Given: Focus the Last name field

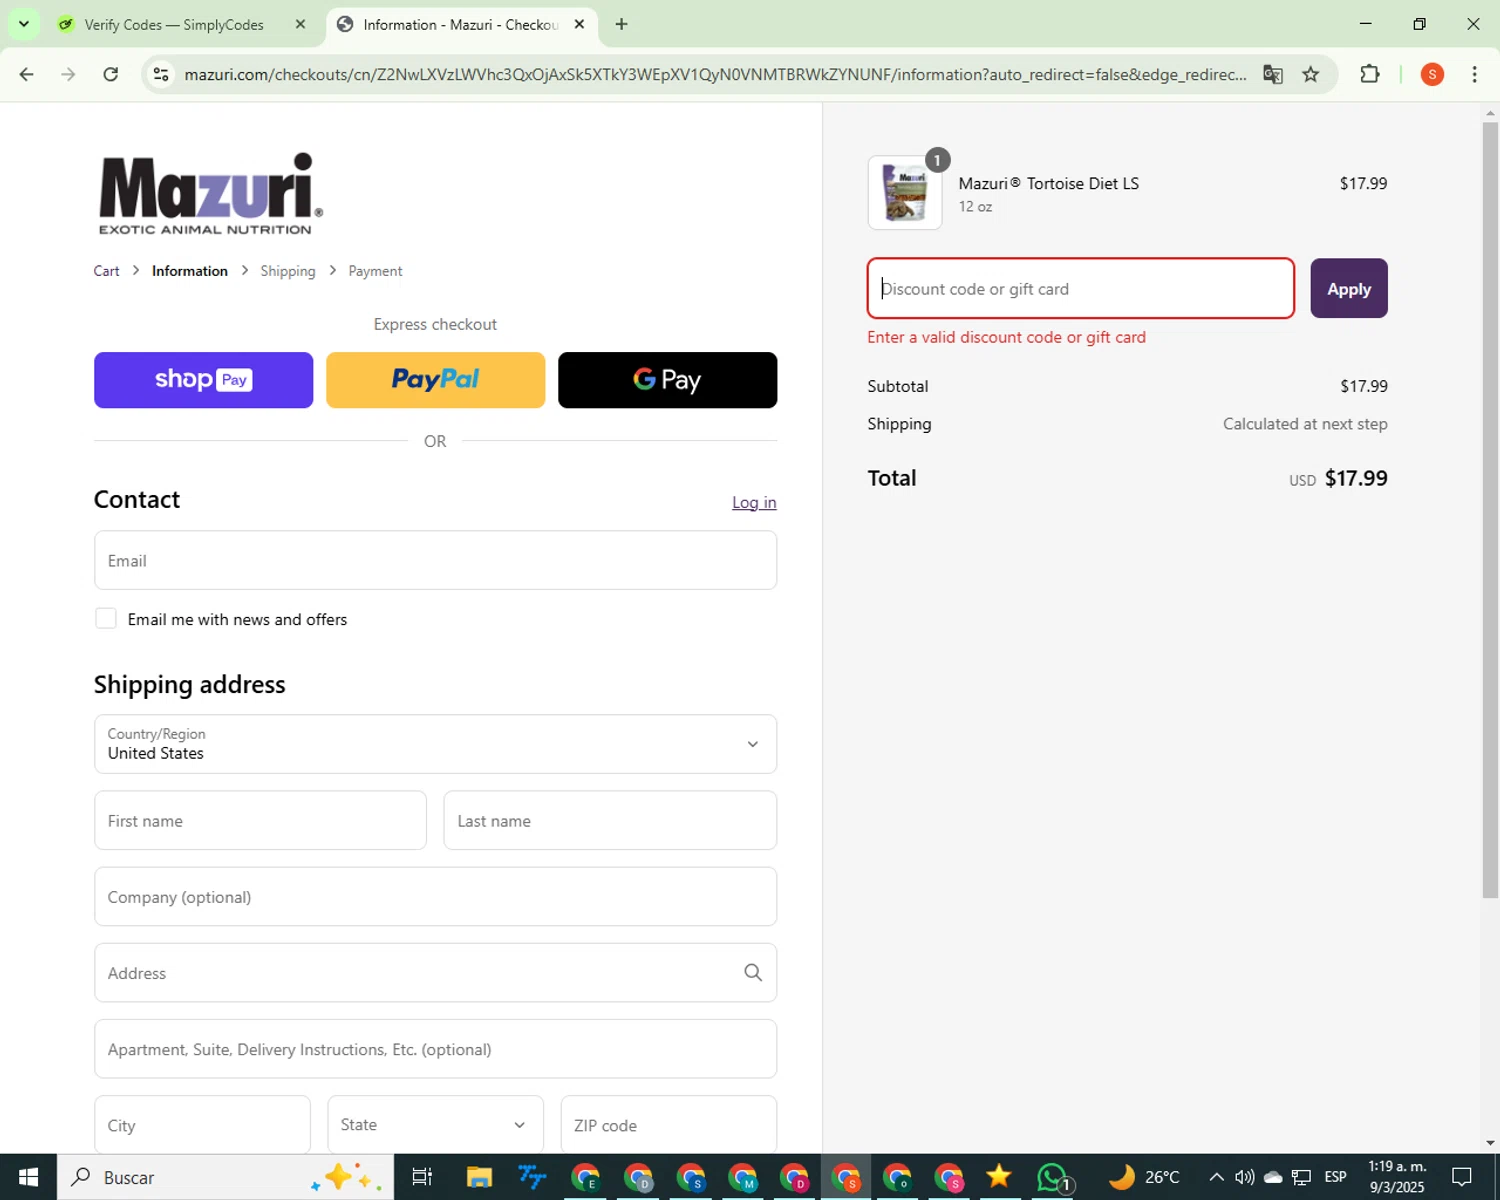Looking at the screenshot, I should pos(610,820).
